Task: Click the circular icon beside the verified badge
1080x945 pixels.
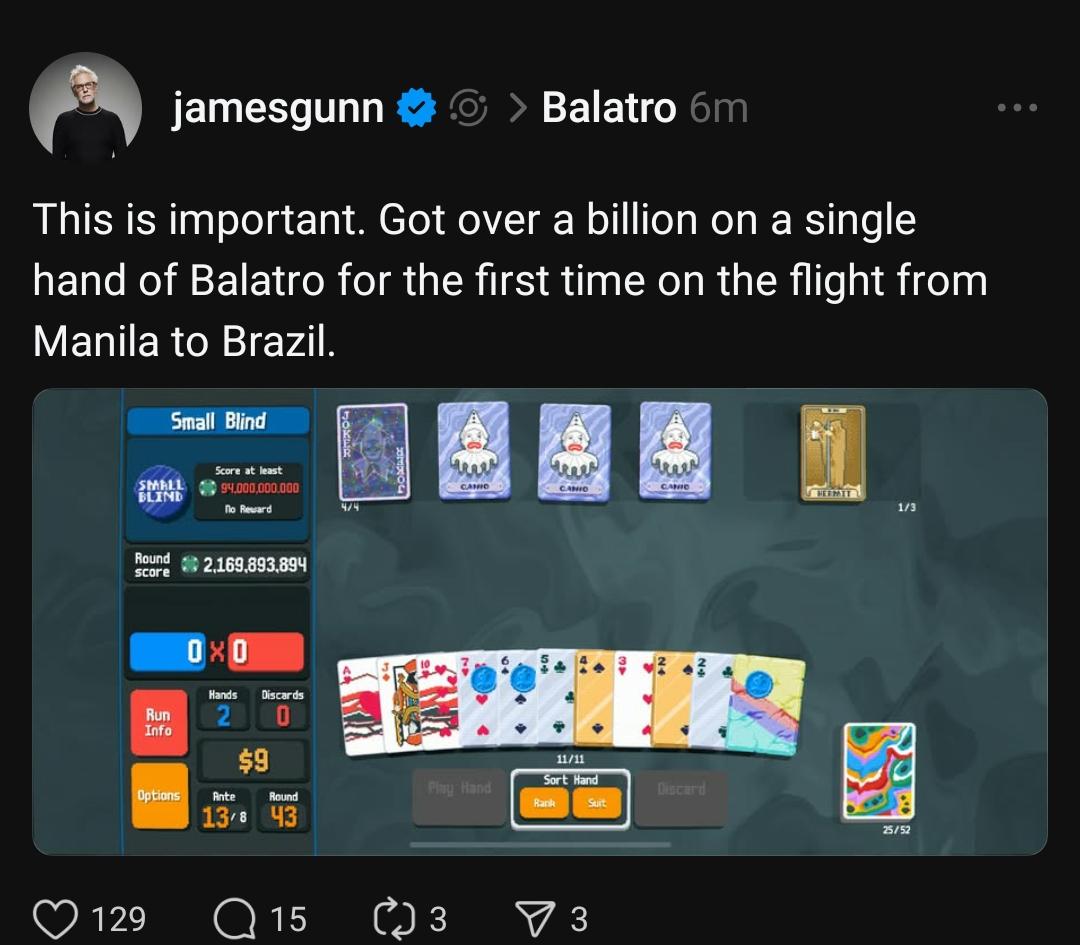Action: (468, 108)
